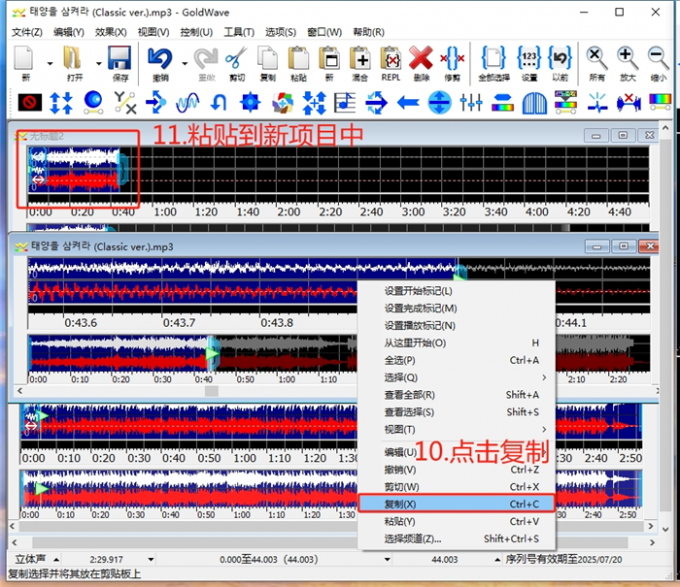
Task: Click the flip-horizontal circular icon in effects bar
Action: click(x=439, y=103)
